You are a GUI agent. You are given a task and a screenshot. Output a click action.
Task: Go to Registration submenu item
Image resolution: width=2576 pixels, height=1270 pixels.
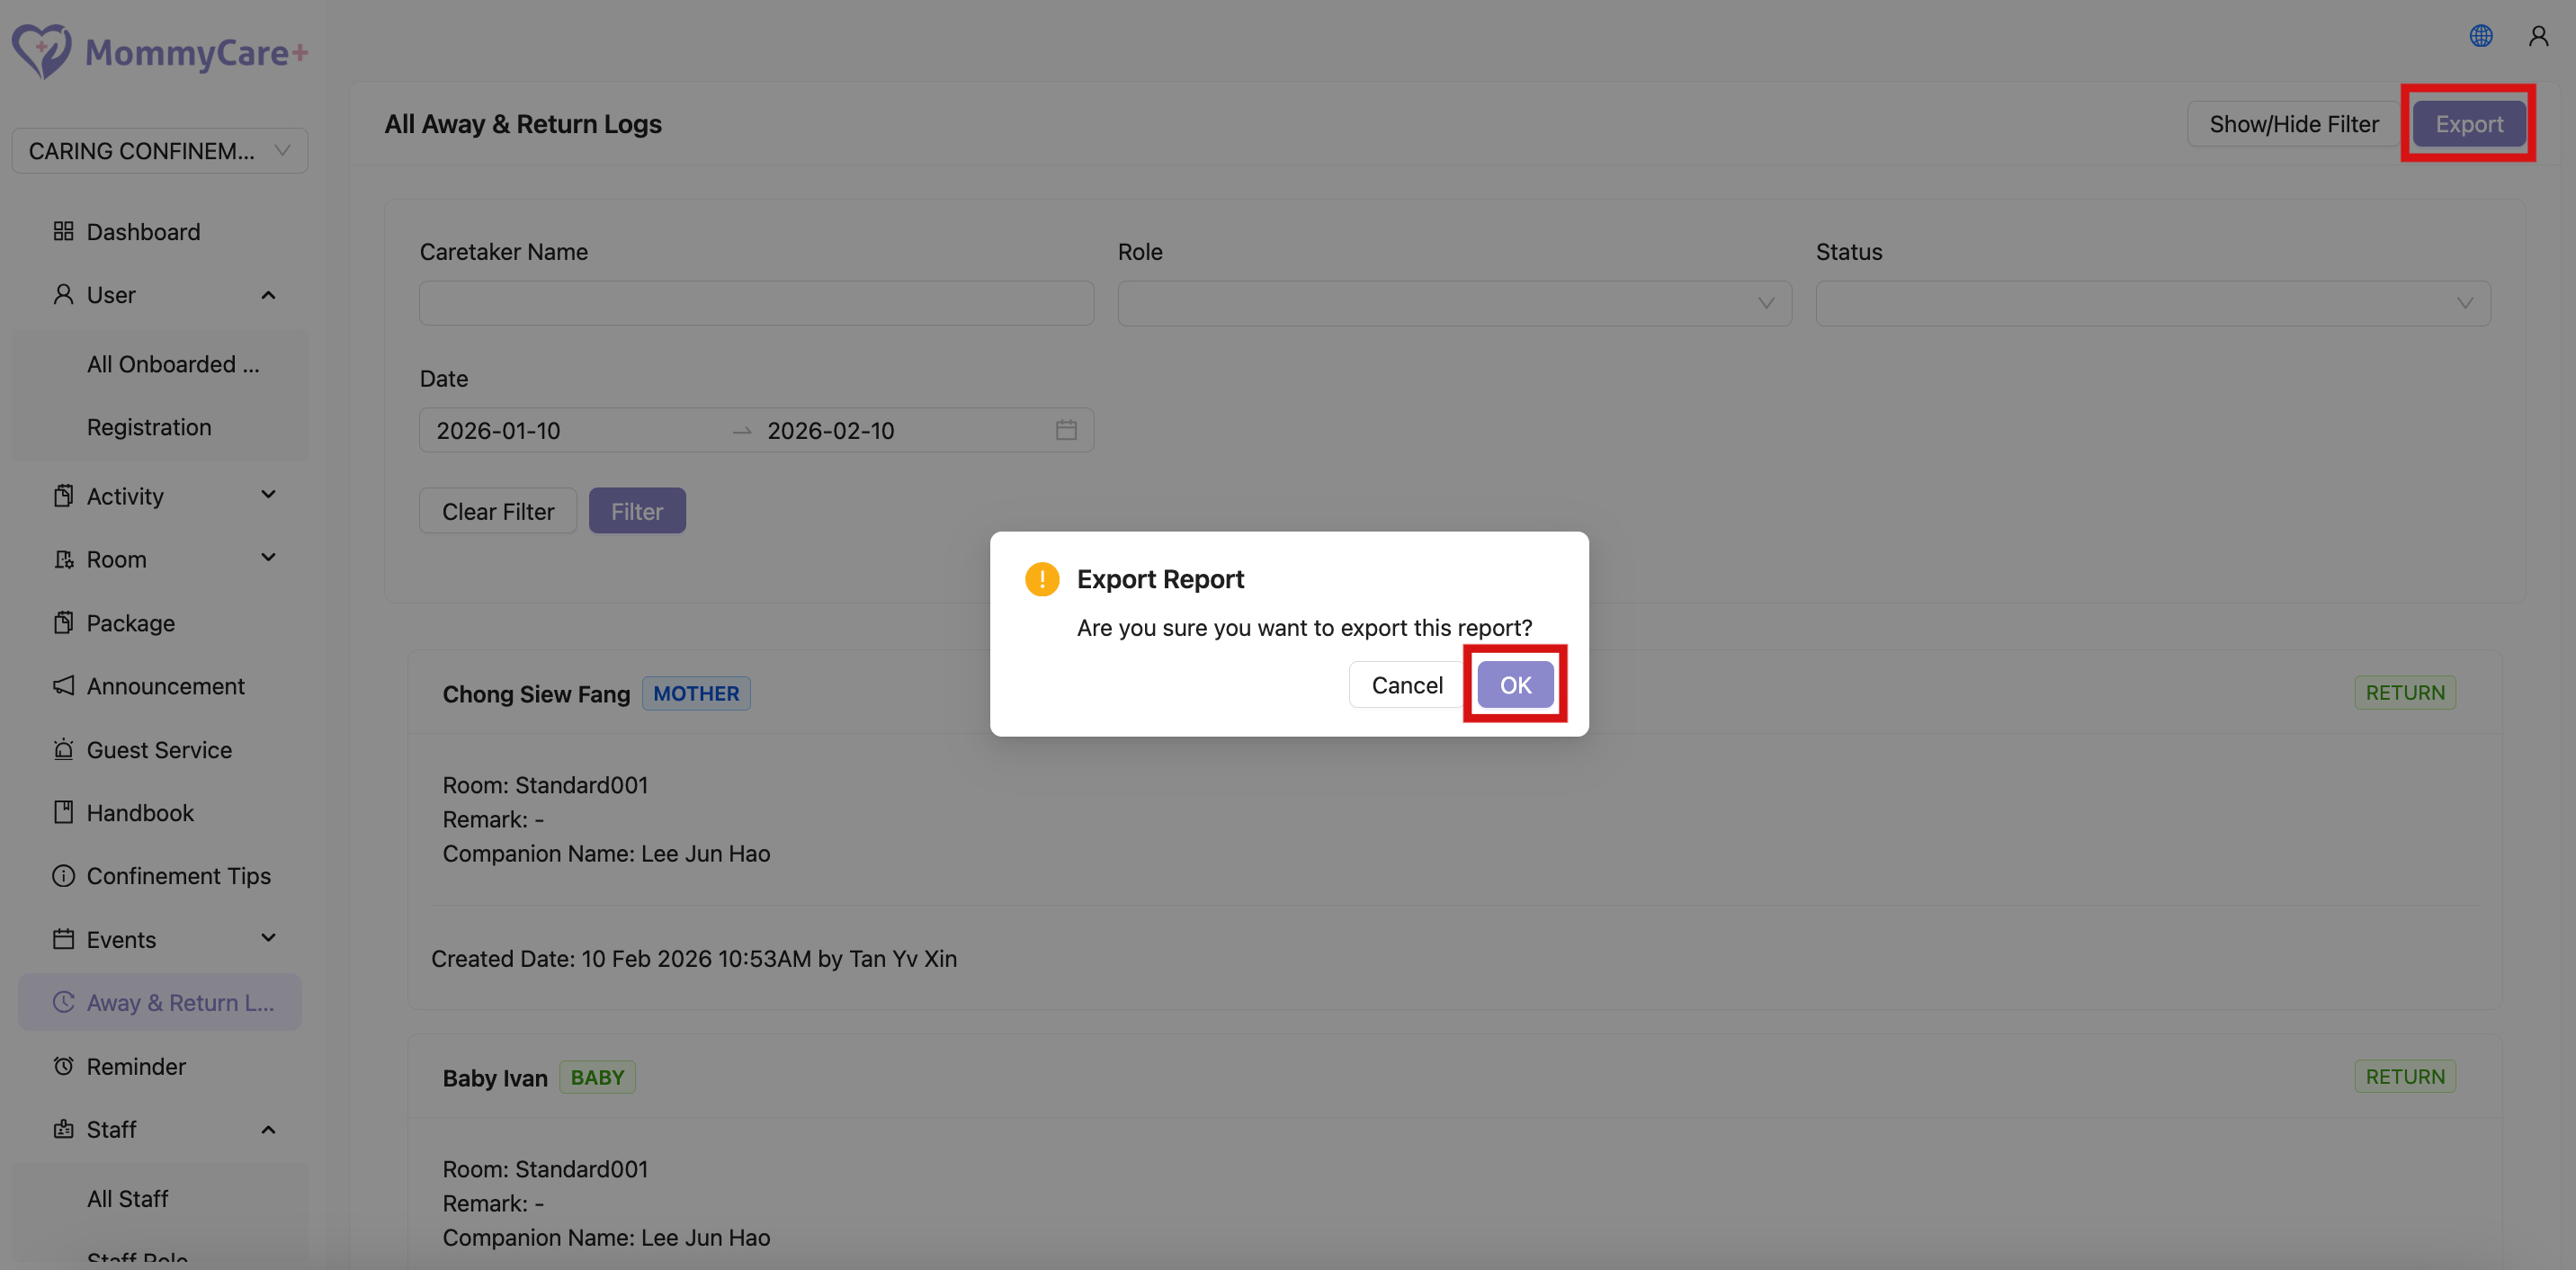point(149,427)
